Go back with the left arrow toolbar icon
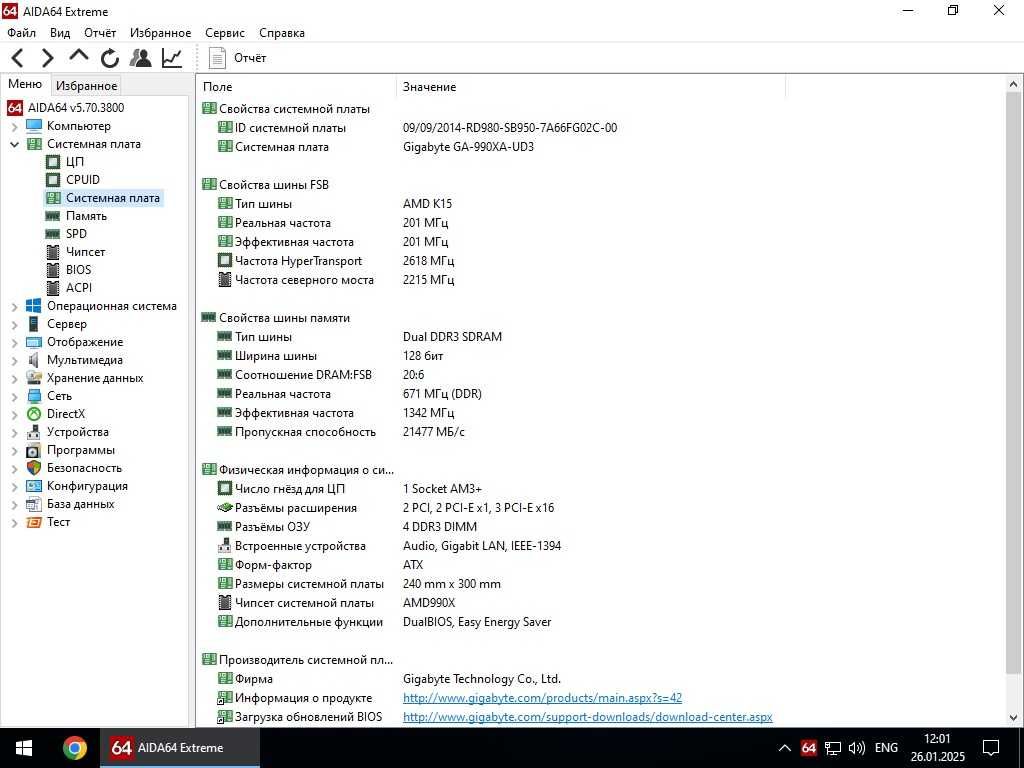 [18, 58]
